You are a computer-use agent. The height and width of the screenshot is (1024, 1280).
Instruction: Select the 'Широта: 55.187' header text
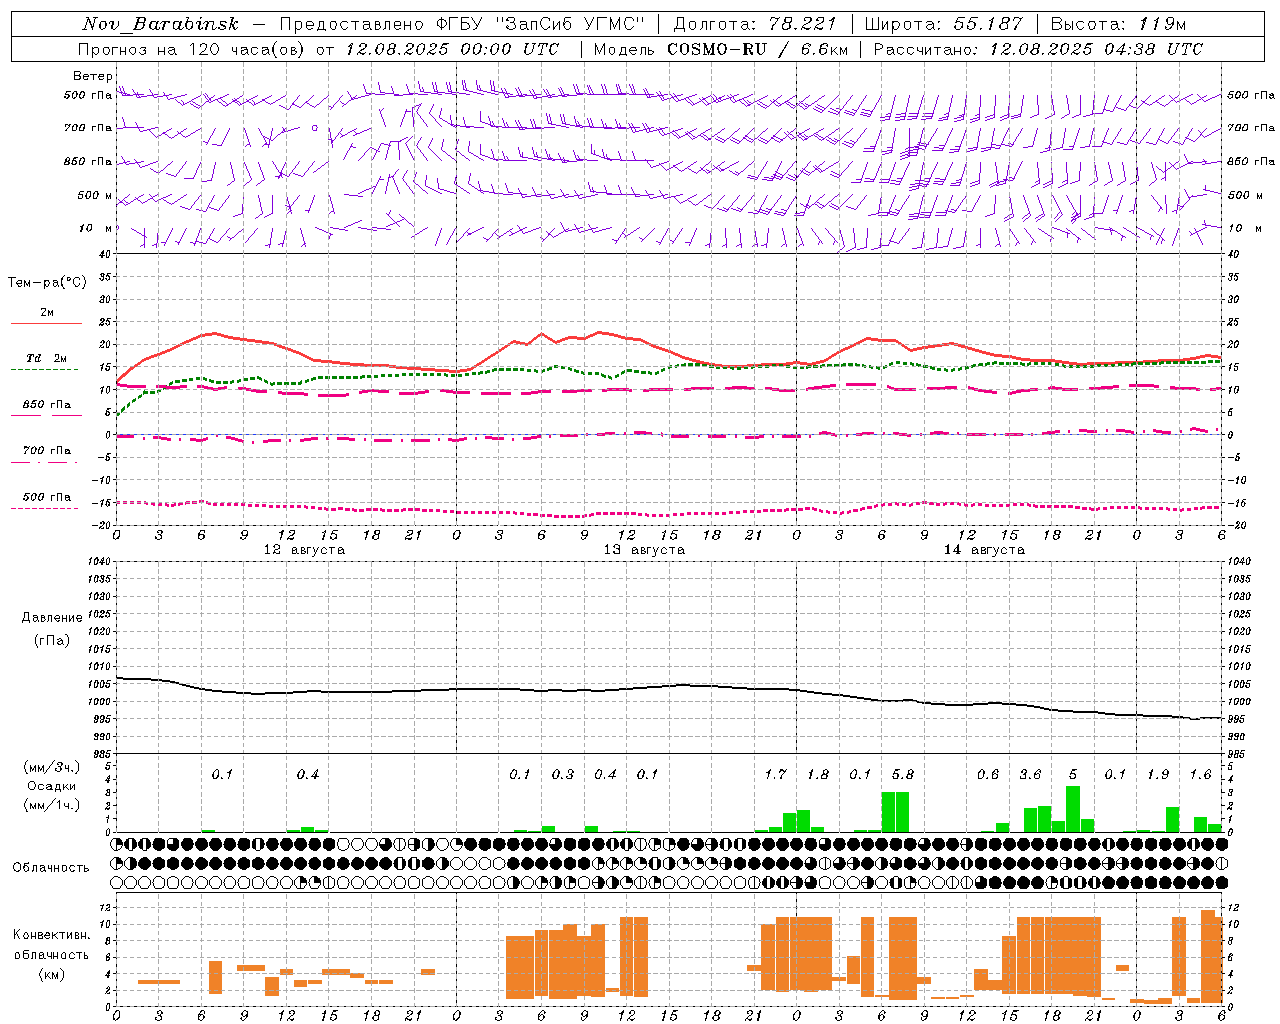point(944,24)
